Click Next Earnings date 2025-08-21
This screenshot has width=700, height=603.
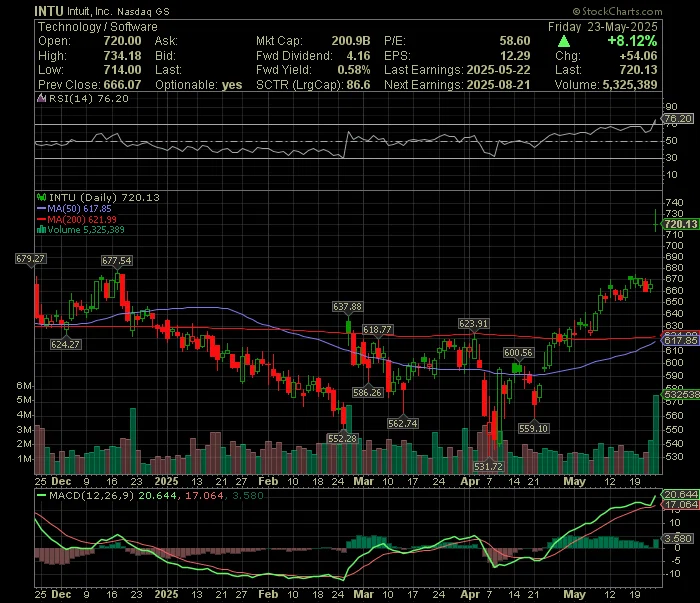(x=498, y=85)
